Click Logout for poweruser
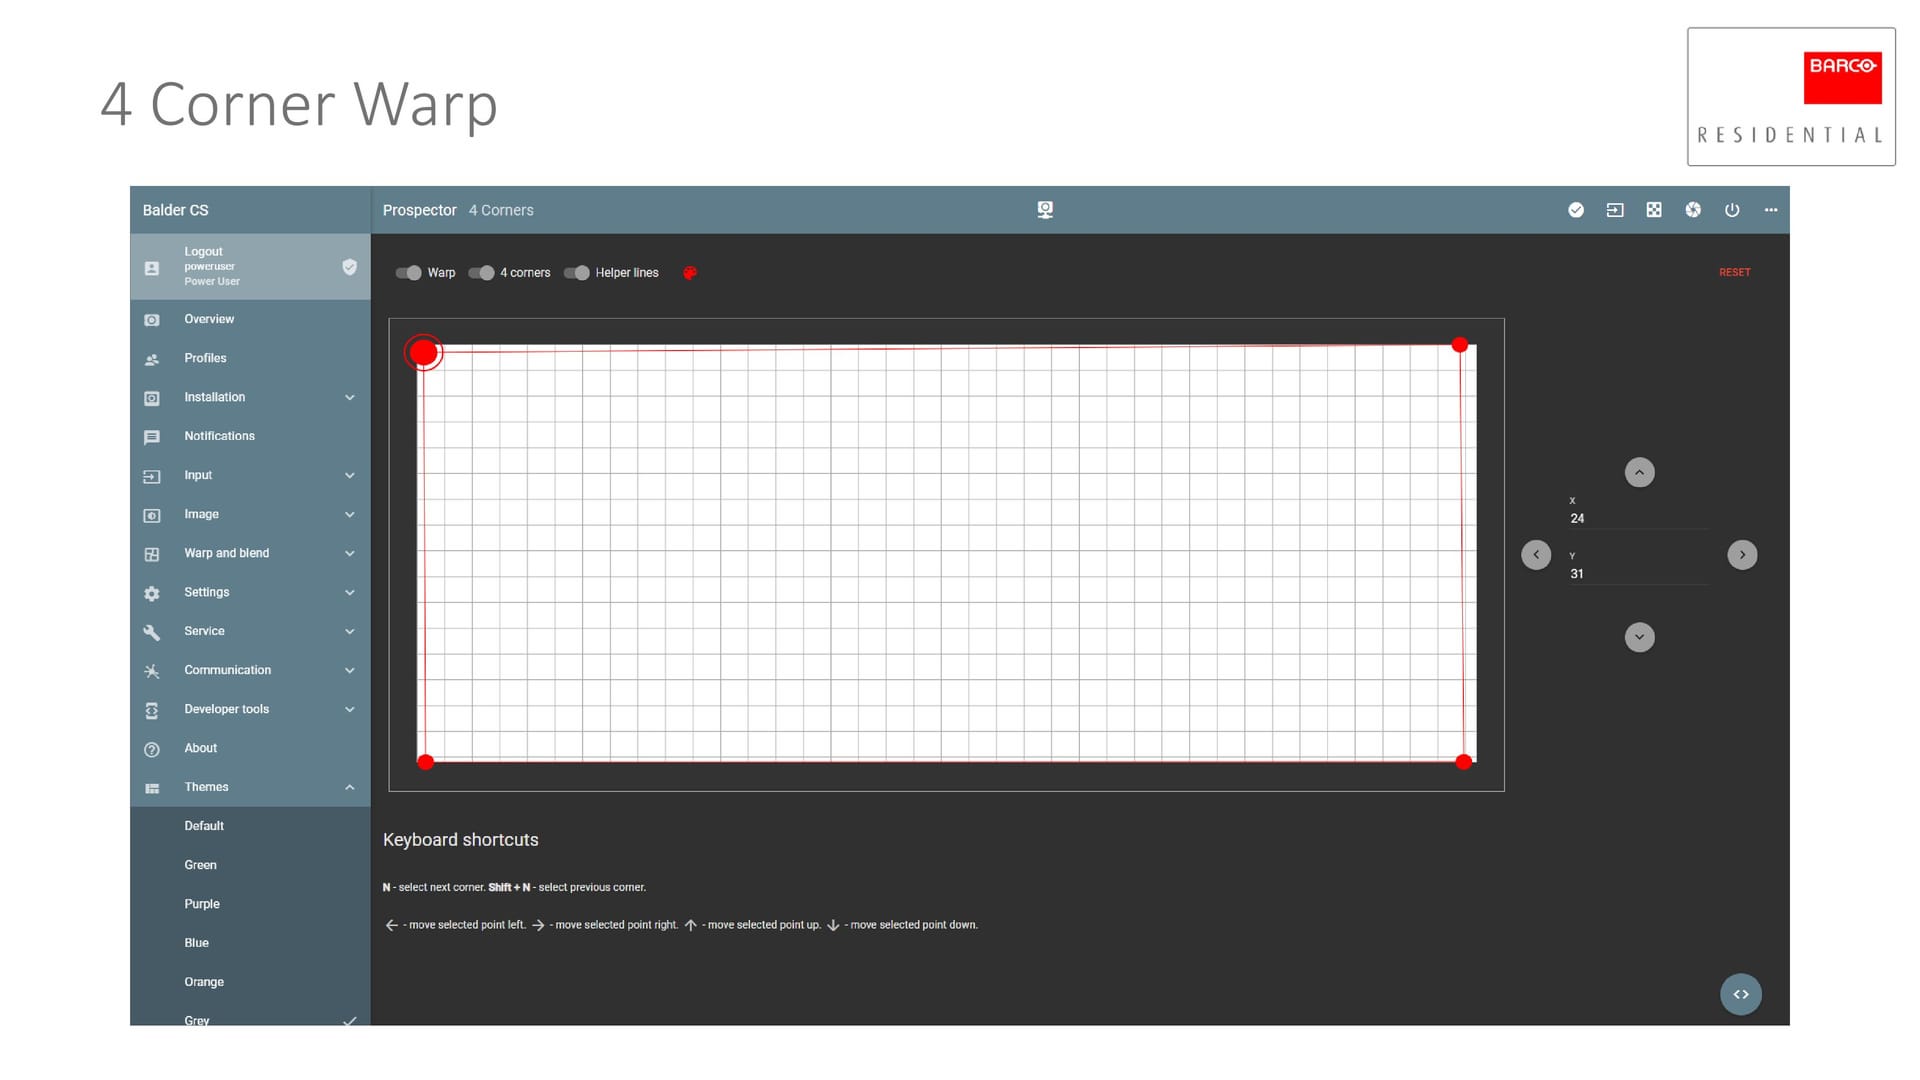The width and height of the screenshot is (1920, 1080). [x=203, y=252]
